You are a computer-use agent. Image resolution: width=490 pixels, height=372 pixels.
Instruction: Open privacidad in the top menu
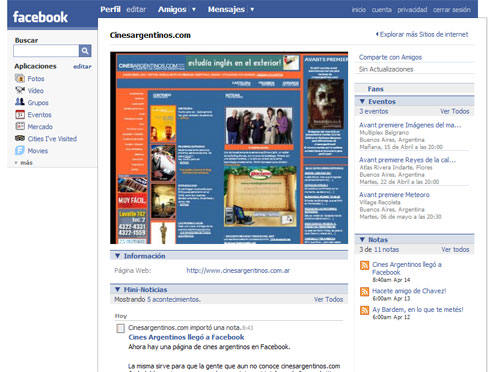coord(412,10)
